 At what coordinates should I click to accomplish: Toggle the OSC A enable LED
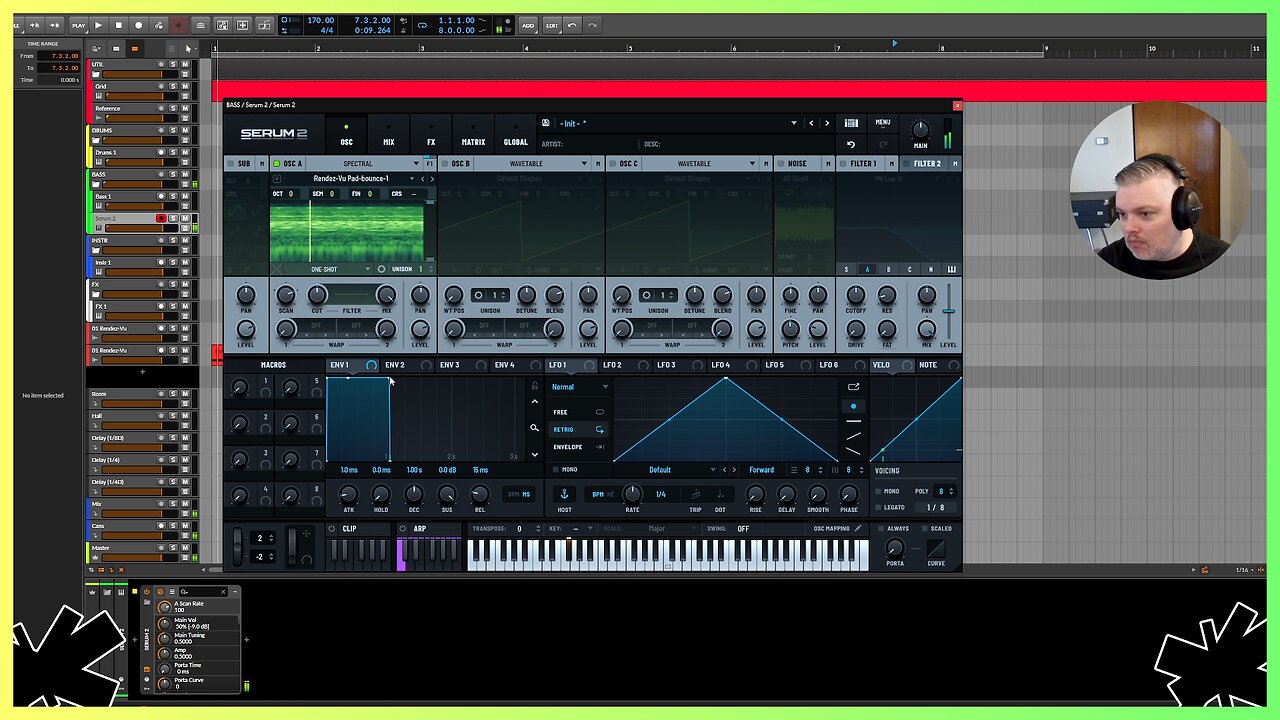pos(276,163)
